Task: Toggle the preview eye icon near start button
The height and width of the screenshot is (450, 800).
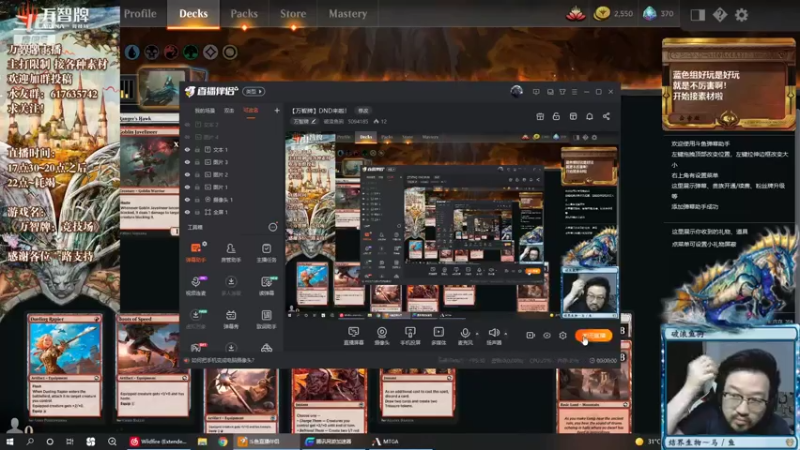Action: 546,335
